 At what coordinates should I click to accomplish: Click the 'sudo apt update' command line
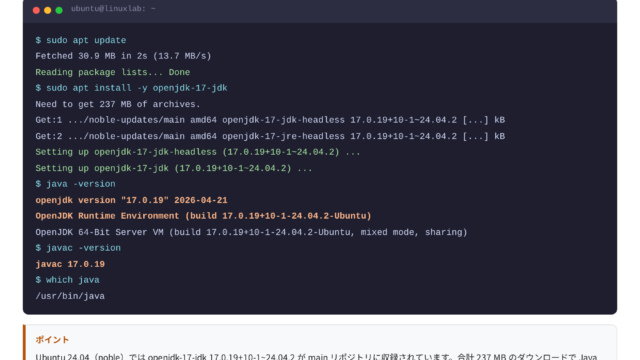[81, 40]
